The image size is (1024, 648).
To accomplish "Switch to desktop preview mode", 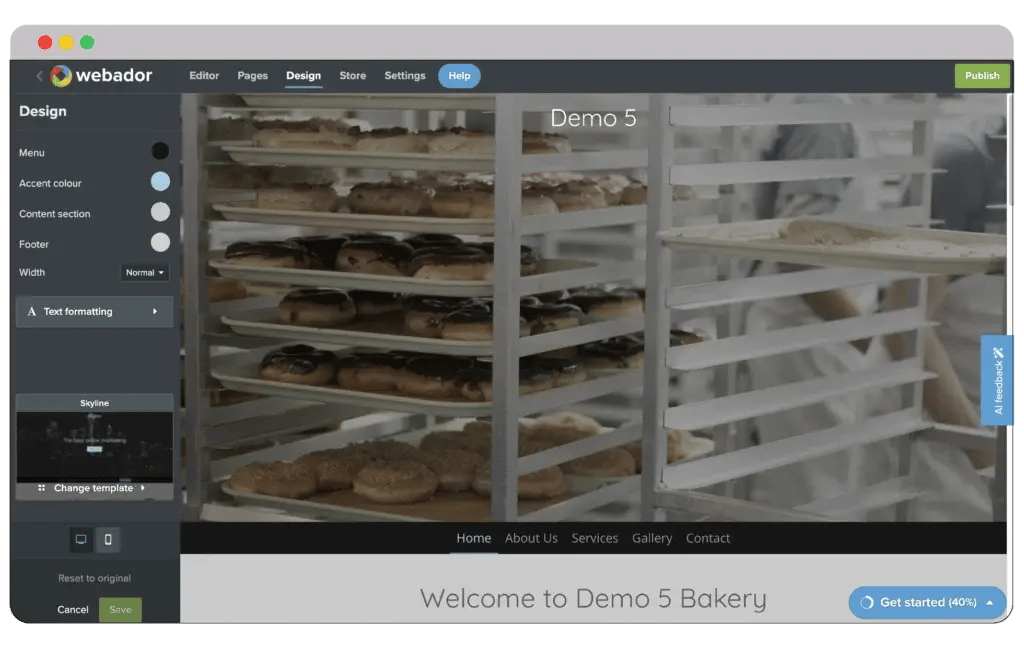I will (81, 539).
